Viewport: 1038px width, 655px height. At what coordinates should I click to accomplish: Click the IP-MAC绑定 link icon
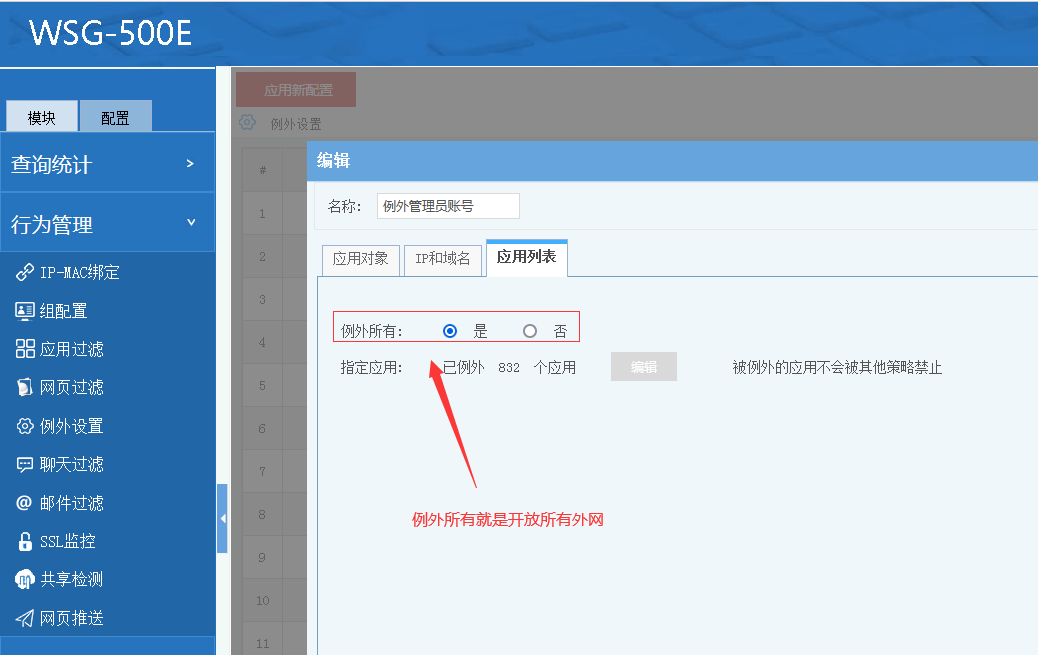coord(25,273)
